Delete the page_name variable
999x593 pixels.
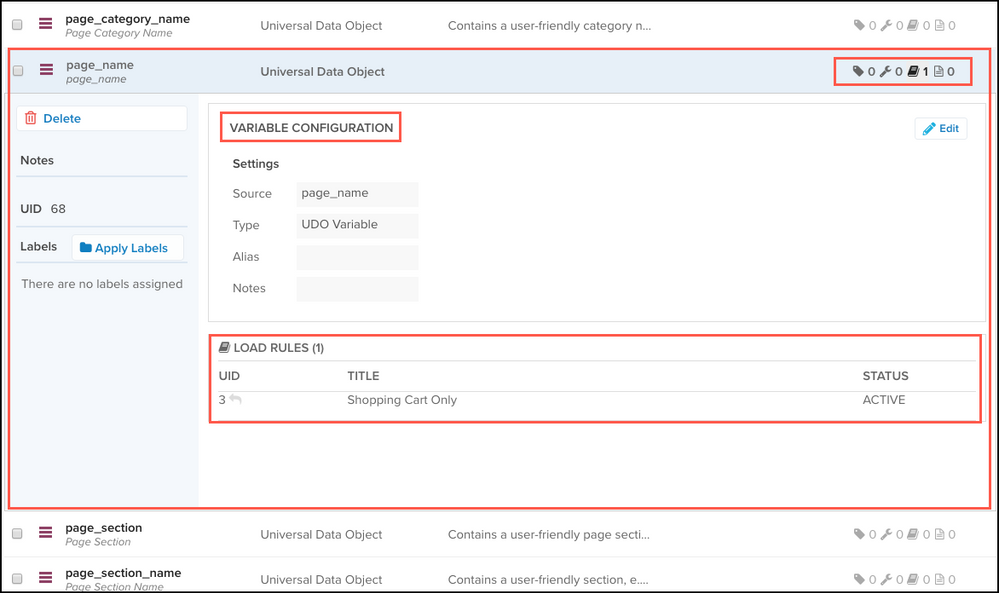point(101,118)
